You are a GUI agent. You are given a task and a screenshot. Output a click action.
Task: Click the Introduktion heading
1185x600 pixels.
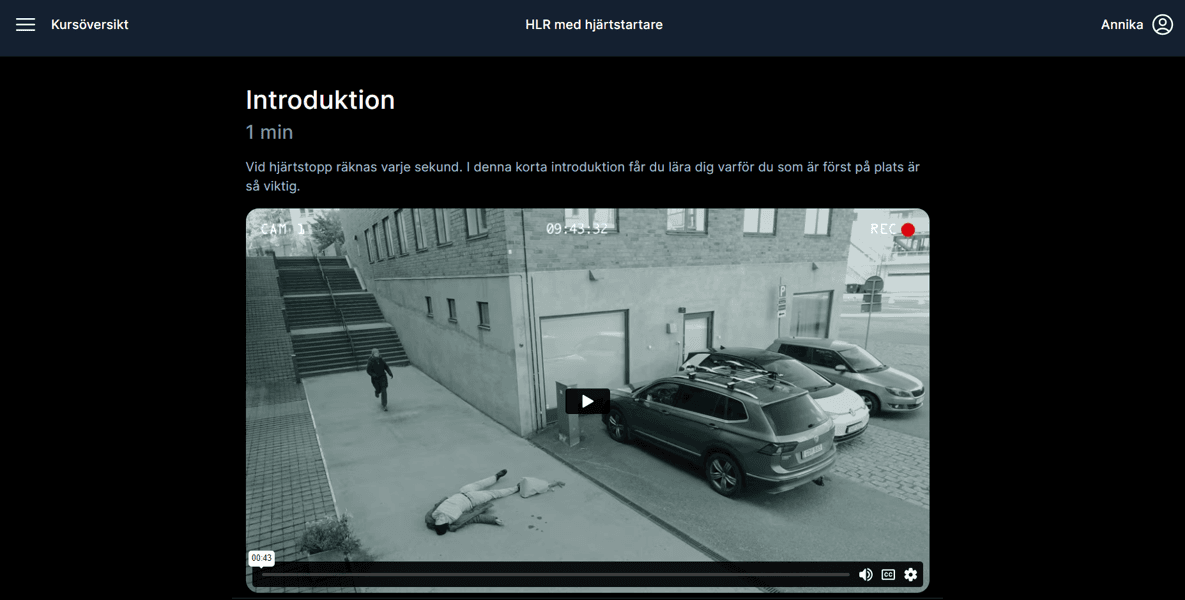(320, 100)
